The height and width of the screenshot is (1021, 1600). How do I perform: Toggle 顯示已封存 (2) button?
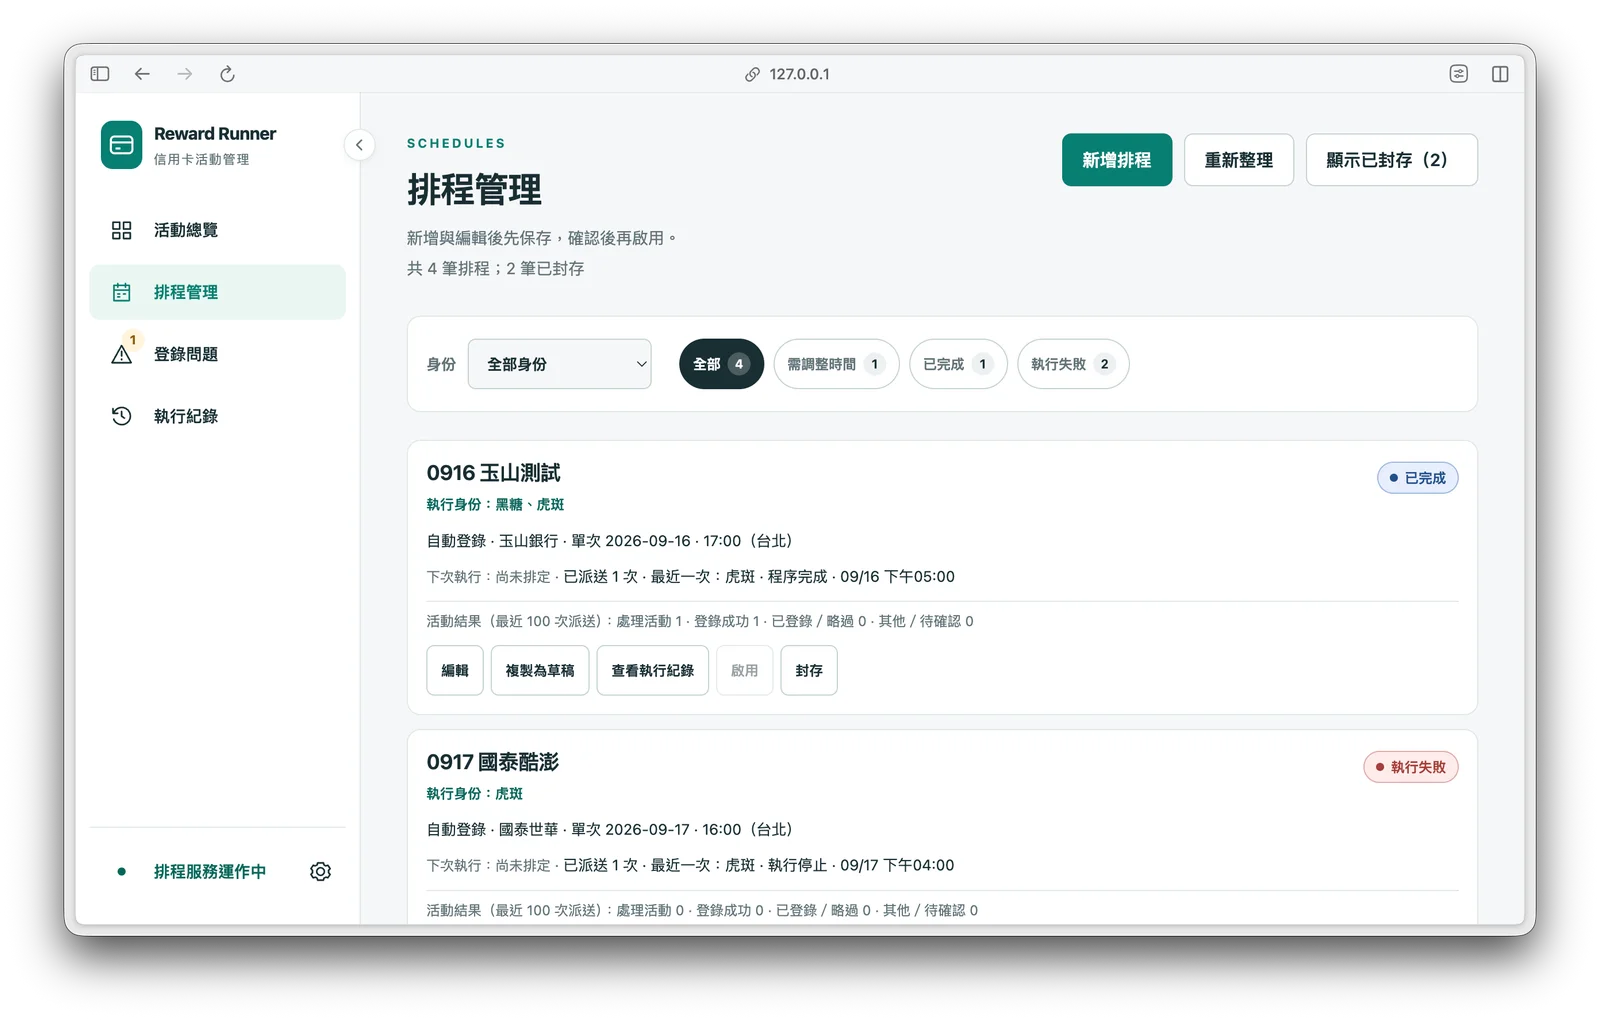coord(1391,160)
